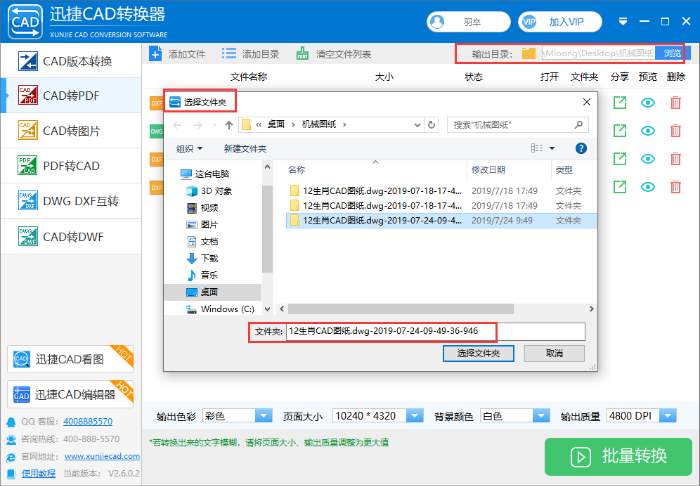Viewport: 700px width, 486px height.
Task: Click the 添加目录 list icon
Action: click(x=229, y=54)
